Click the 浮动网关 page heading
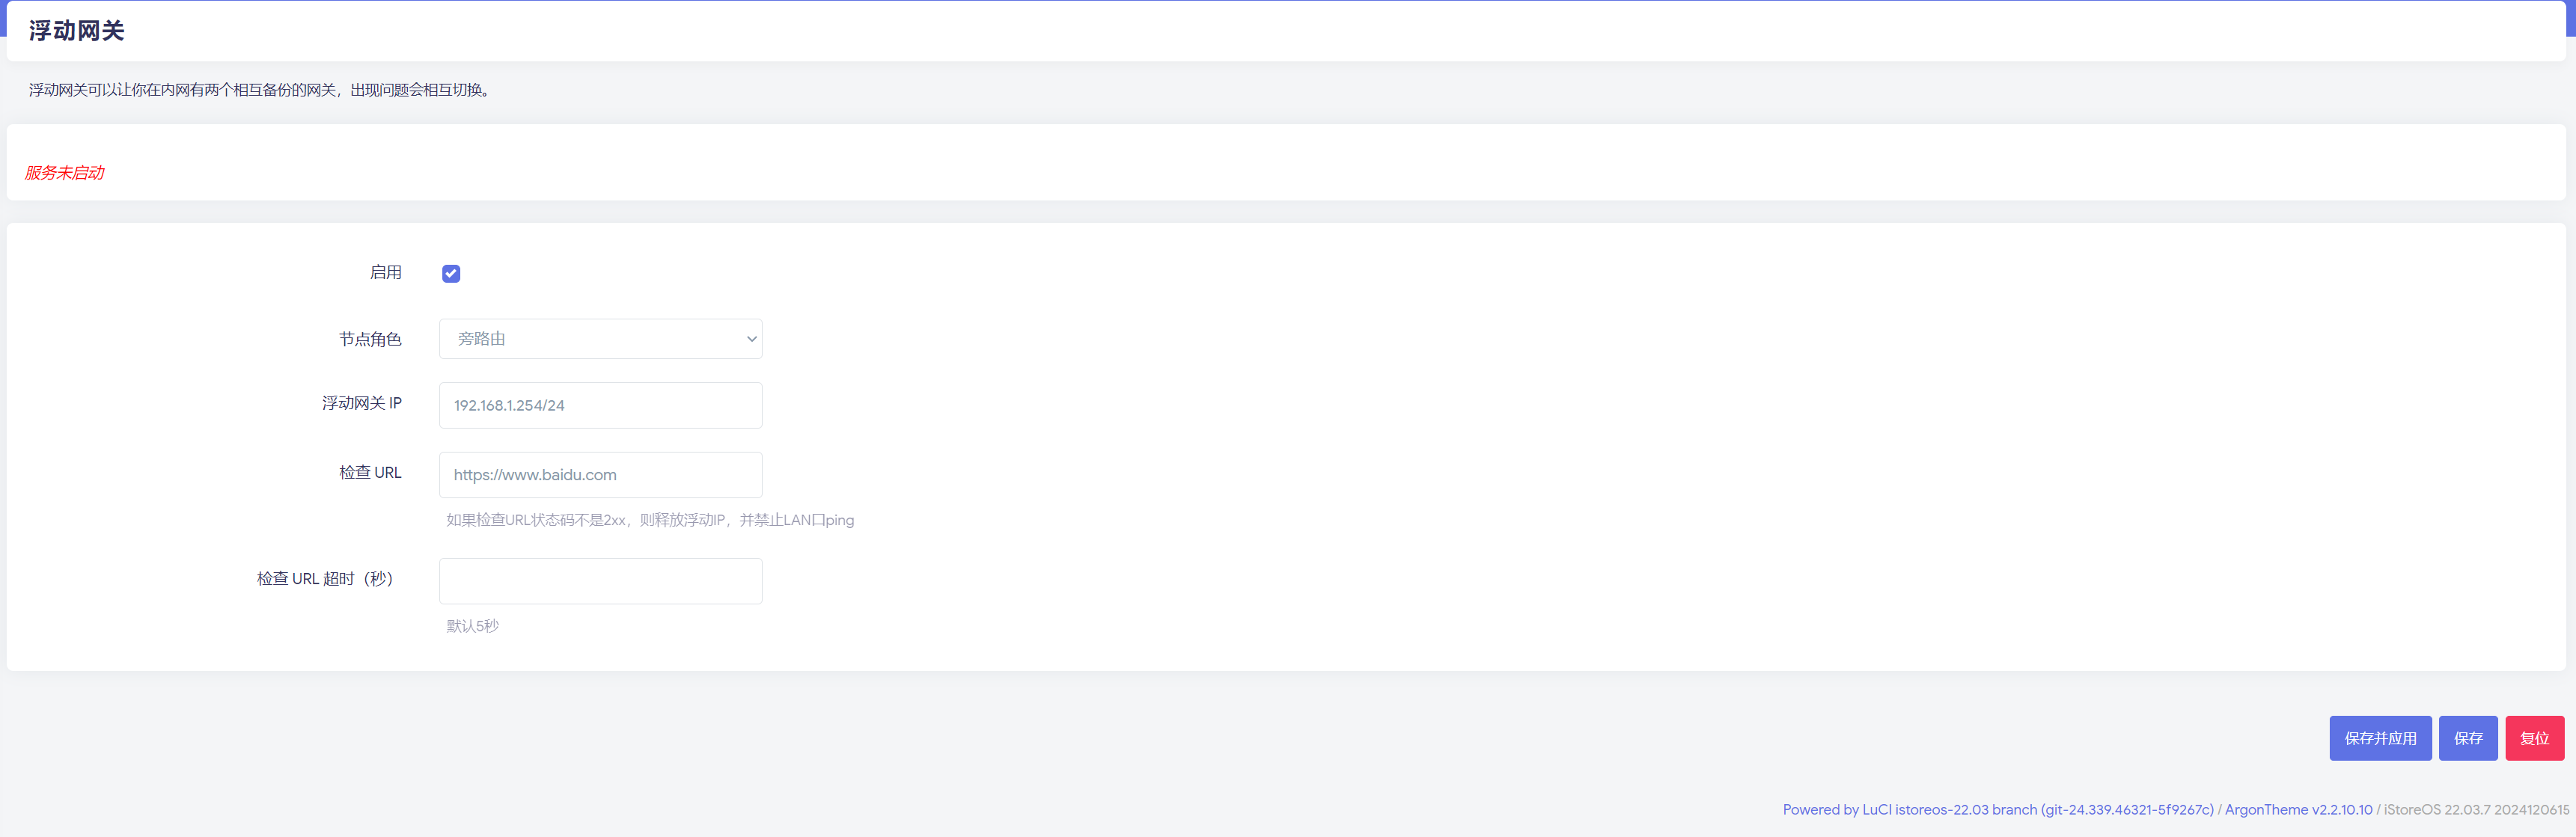Screen dimensions: 2576x837 (x=77, y=31)
